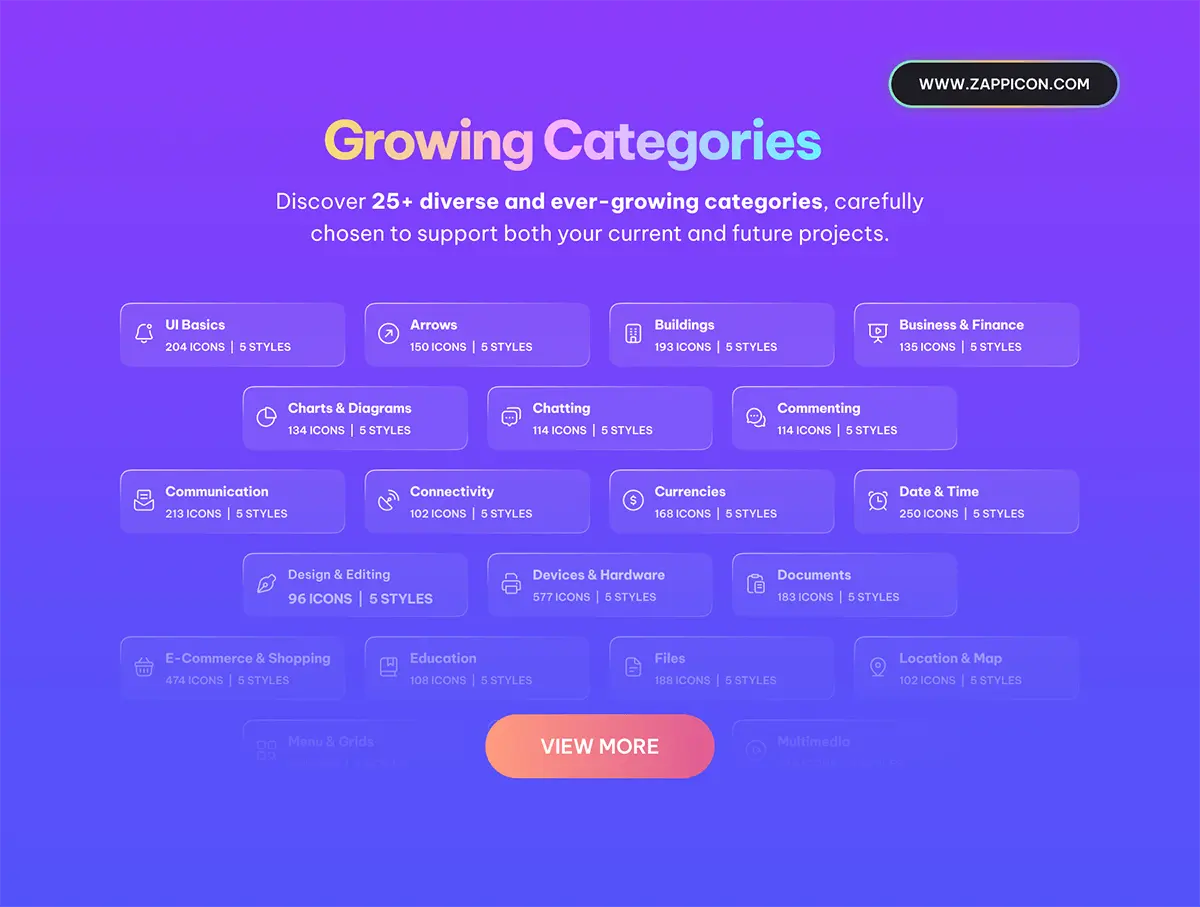This screenshot has width=1200, height=907.
Task: Click the Connectivity satellite dish icon
Action: tap(388, 501)
